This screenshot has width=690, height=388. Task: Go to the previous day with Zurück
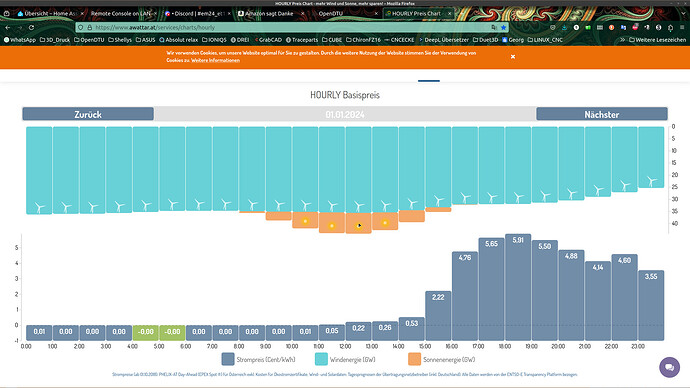(88, 114)
